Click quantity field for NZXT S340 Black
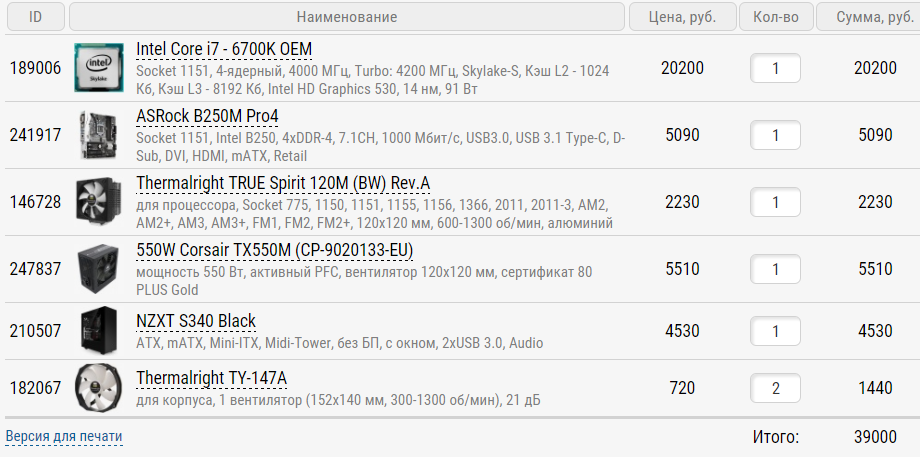 (775, 331)
